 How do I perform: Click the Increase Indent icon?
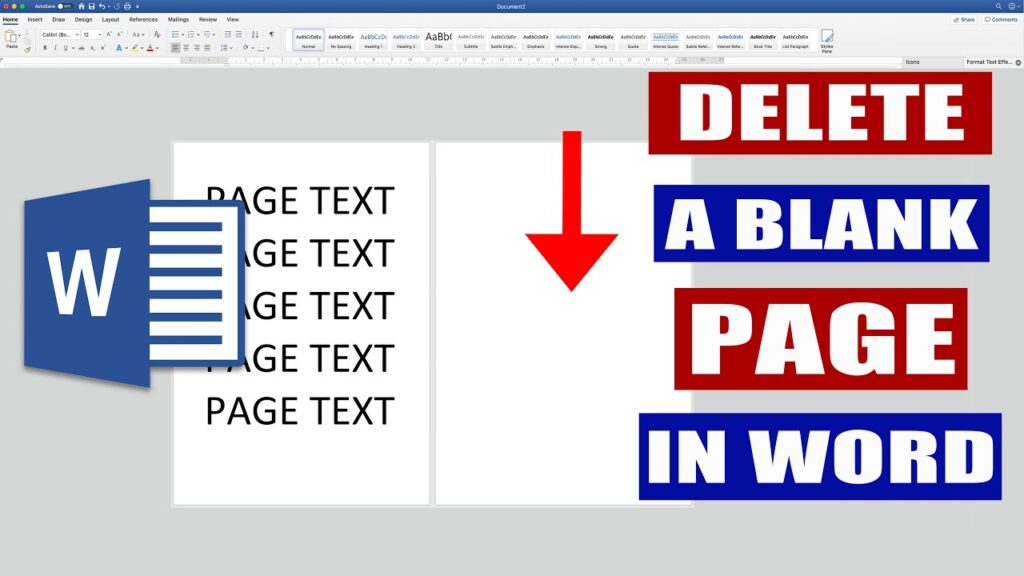[x=238, y=34]
